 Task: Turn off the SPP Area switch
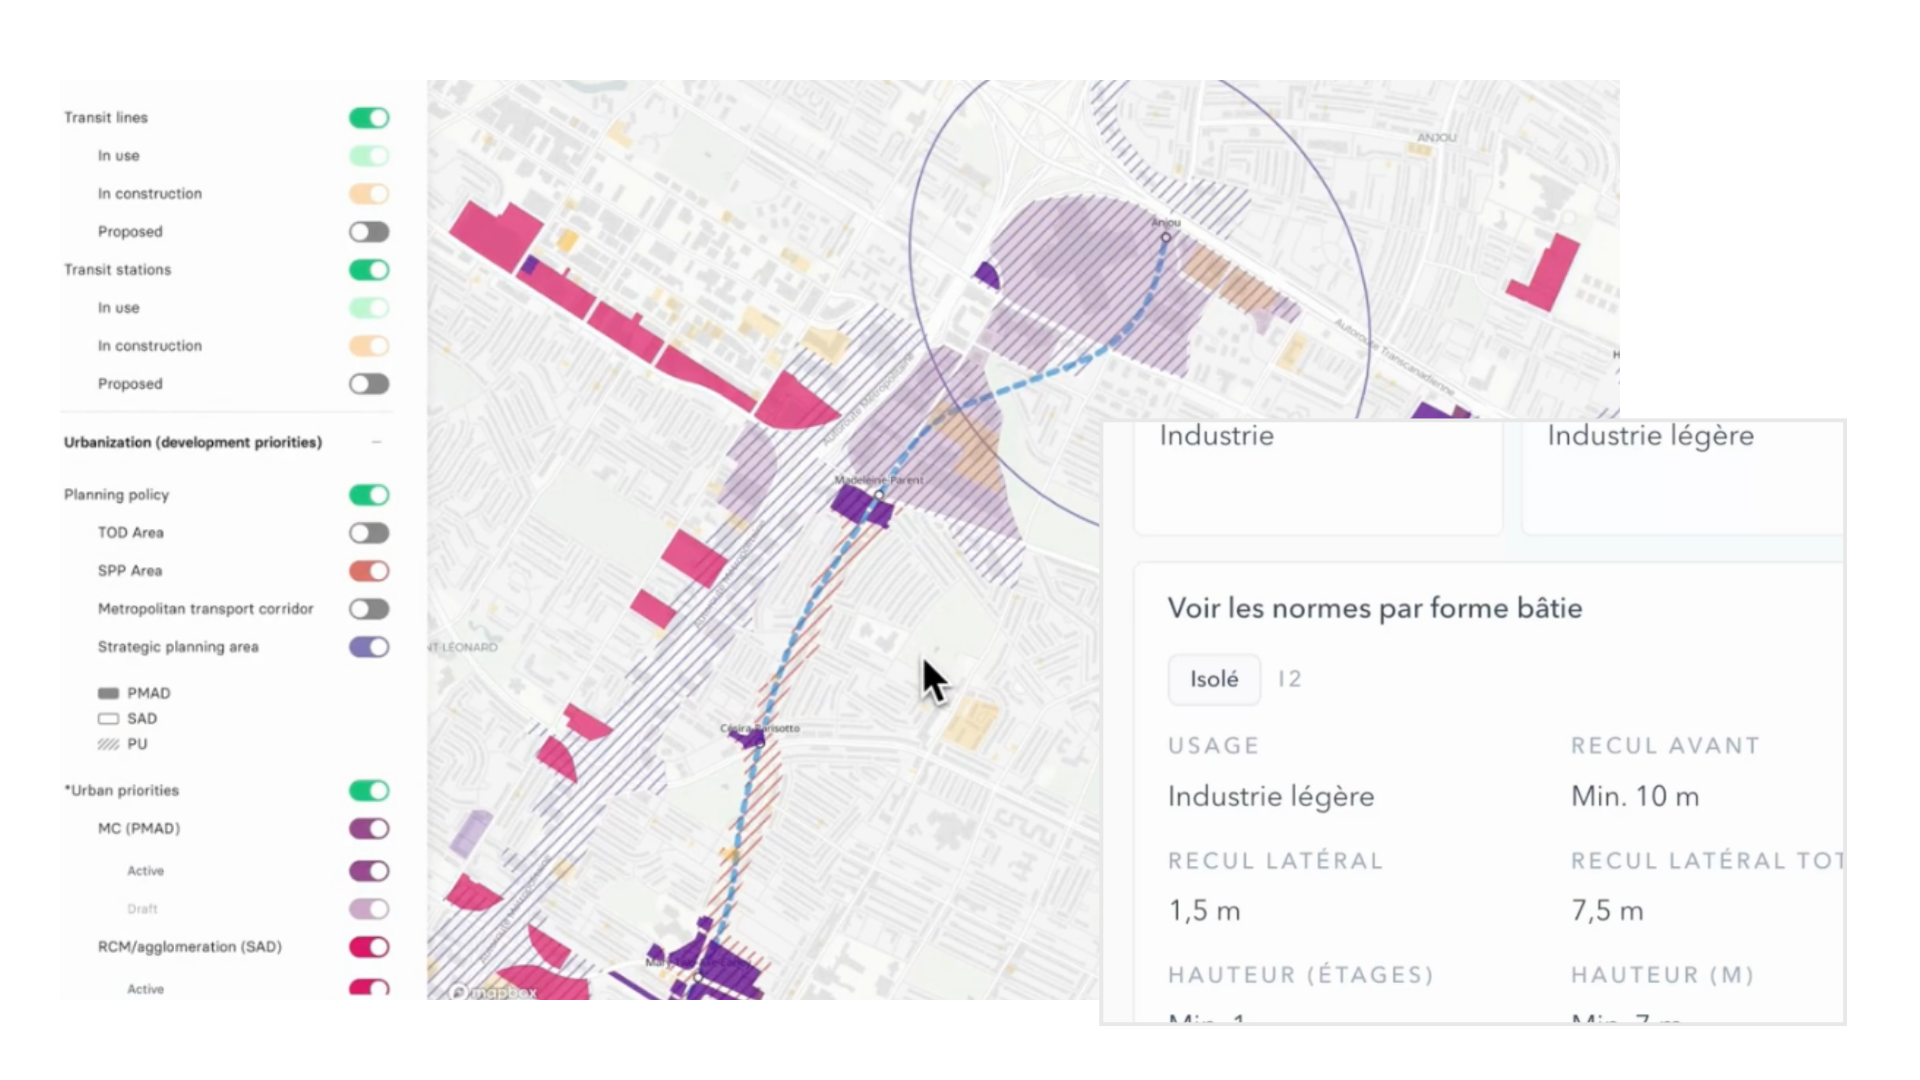(x=369, y=571)
